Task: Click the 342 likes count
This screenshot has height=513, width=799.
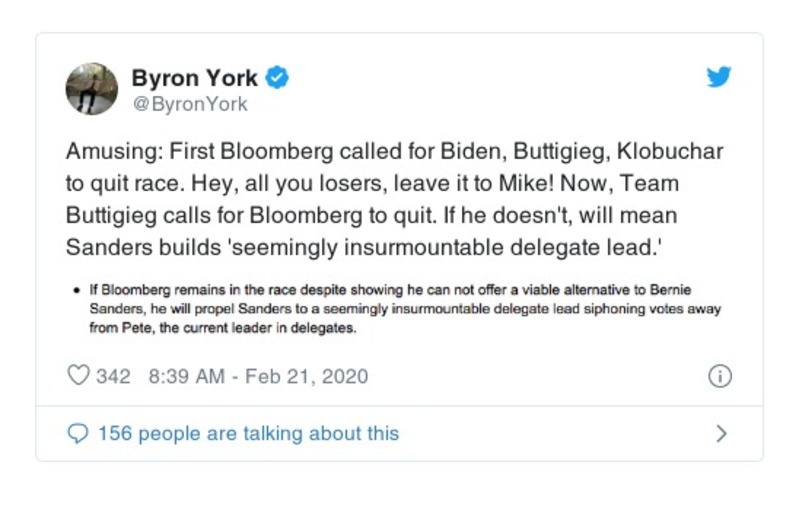Action: [113, 377]
